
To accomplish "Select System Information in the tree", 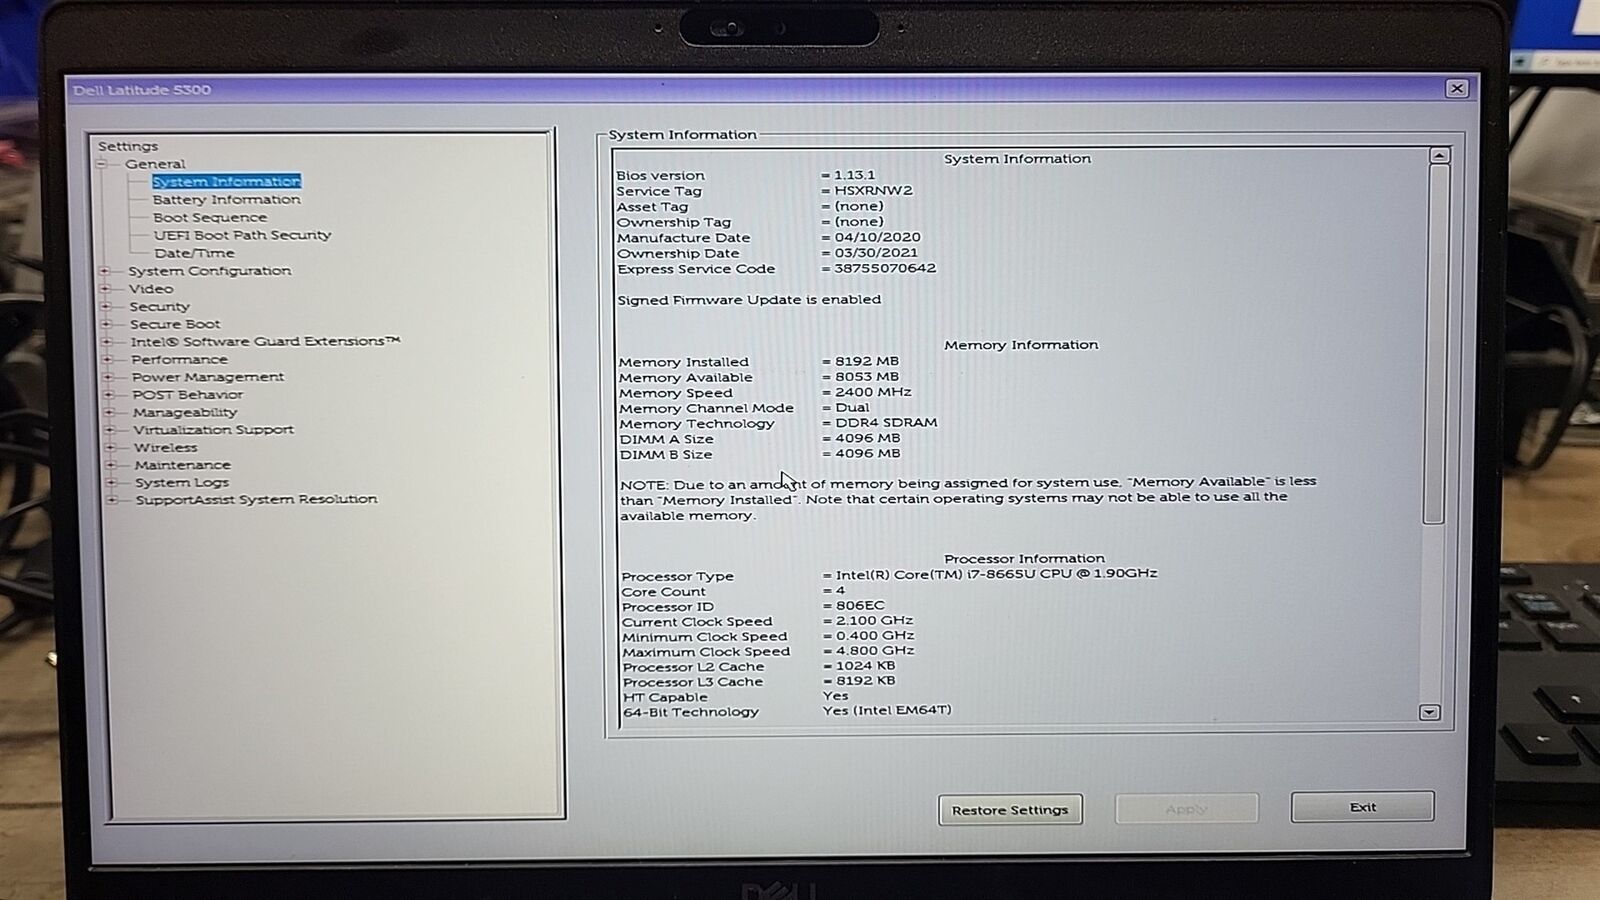I will (x=226, y=182).
